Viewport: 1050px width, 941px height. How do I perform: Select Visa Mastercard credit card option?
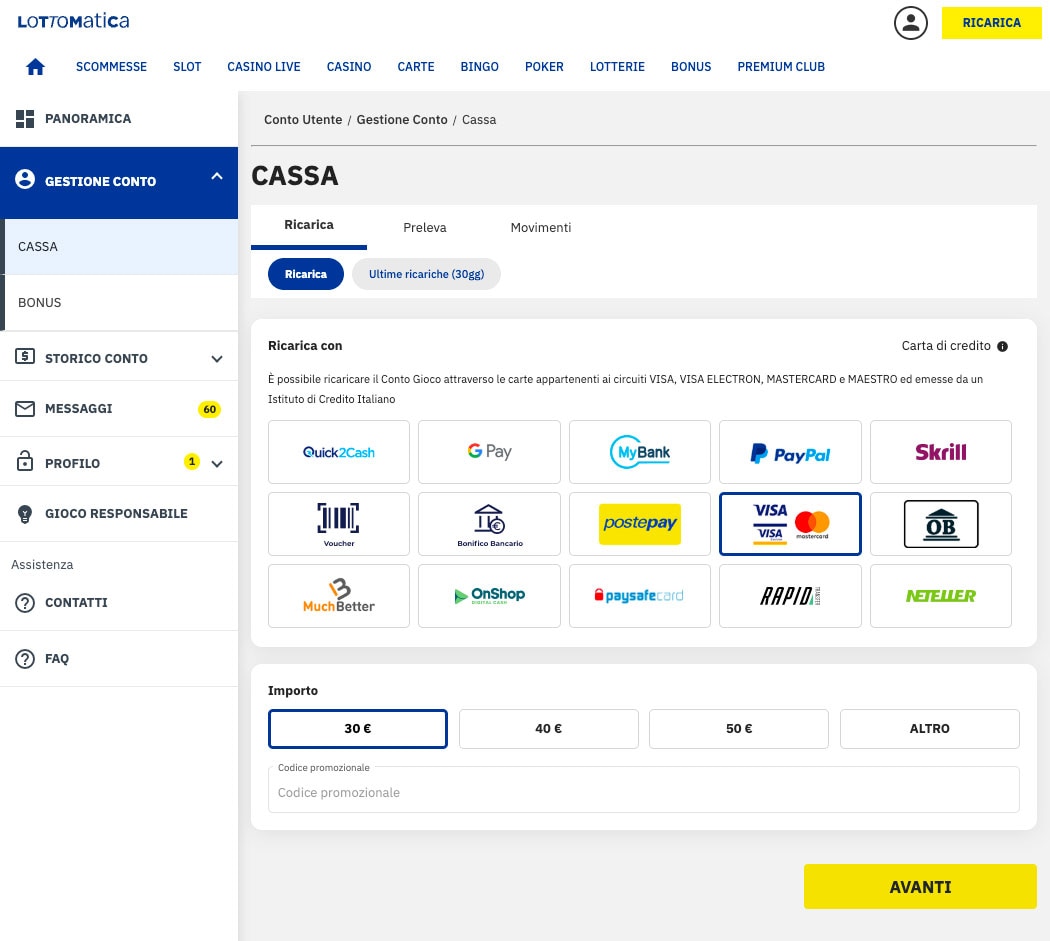coord(790,524)
